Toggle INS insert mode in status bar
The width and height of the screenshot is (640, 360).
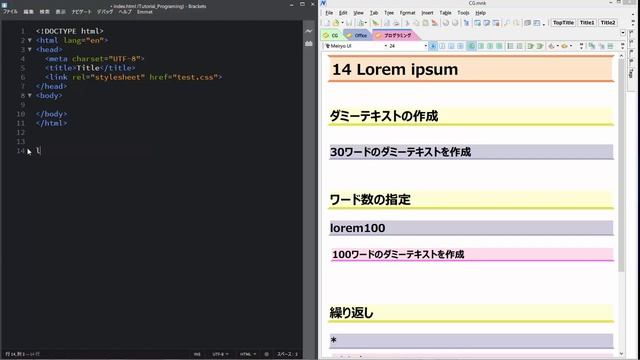pyautogui.click(x=197, y=354)
